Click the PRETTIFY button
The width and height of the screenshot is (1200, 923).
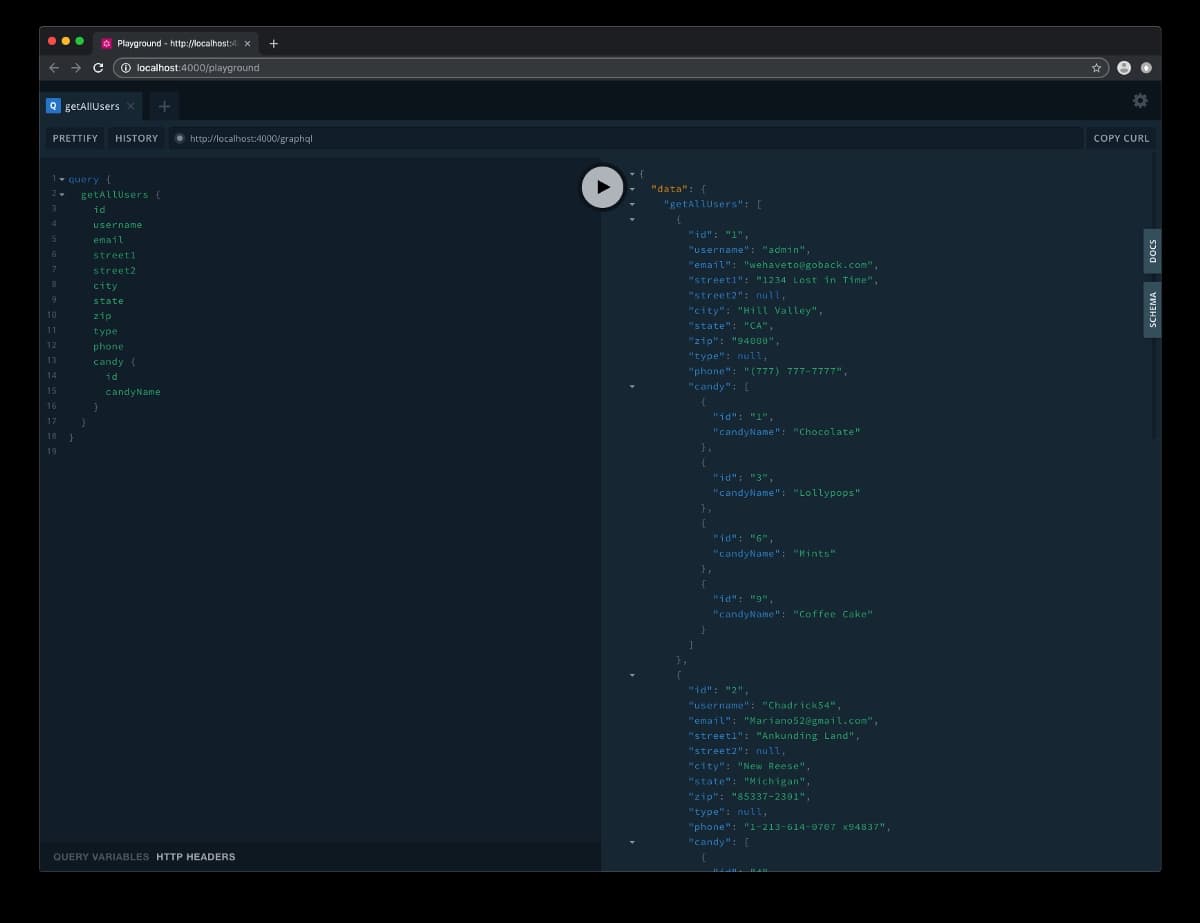click(74, 138)
